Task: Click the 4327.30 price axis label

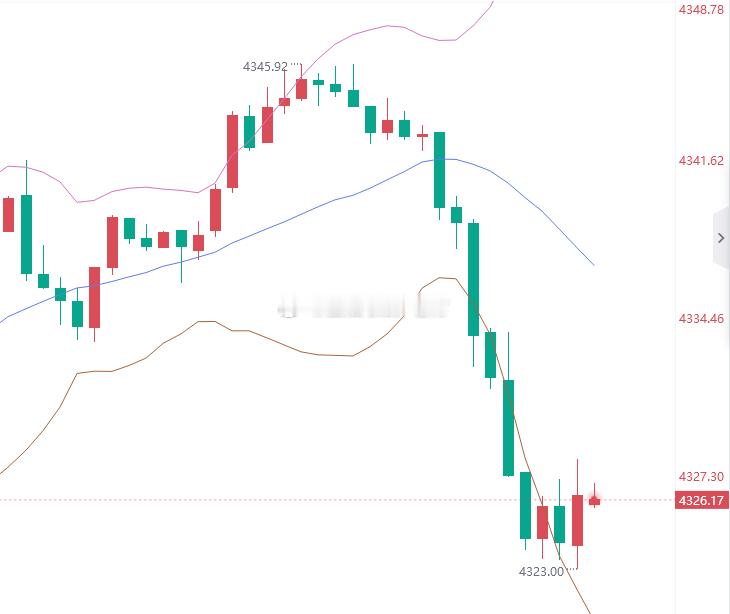Action: (702, 476)
